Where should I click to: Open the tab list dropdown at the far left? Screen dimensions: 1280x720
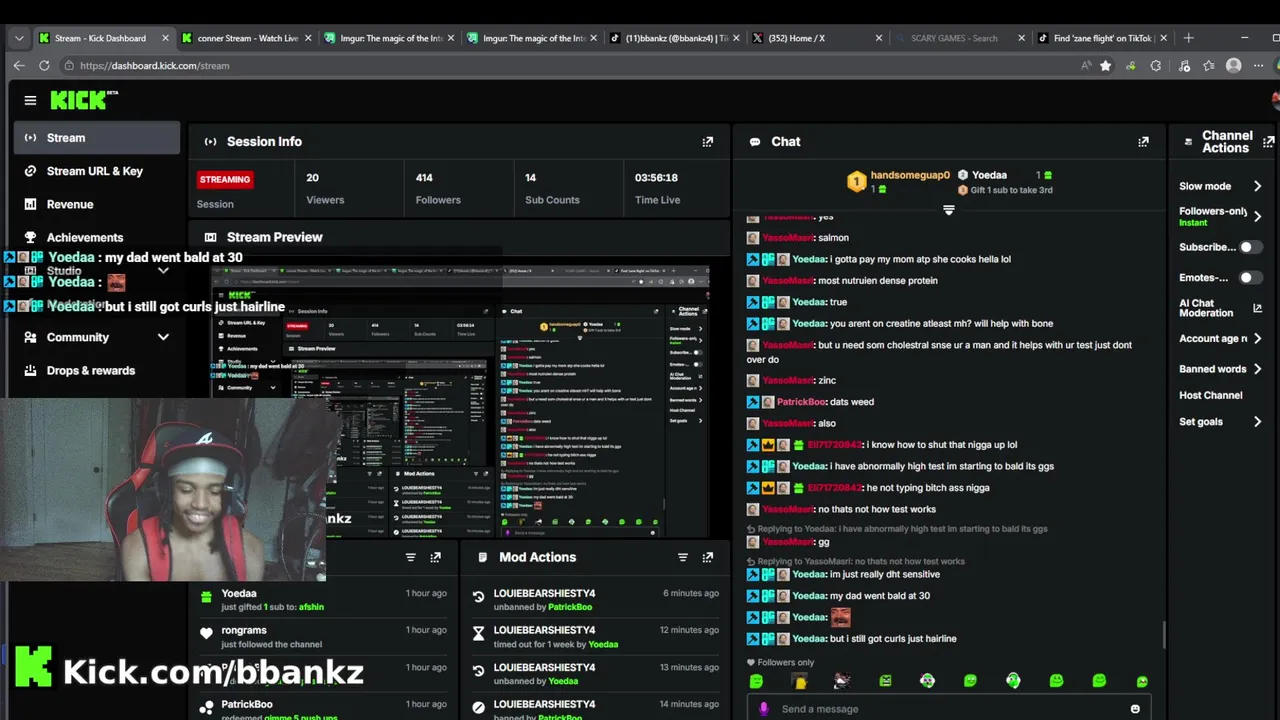(19, 38)
